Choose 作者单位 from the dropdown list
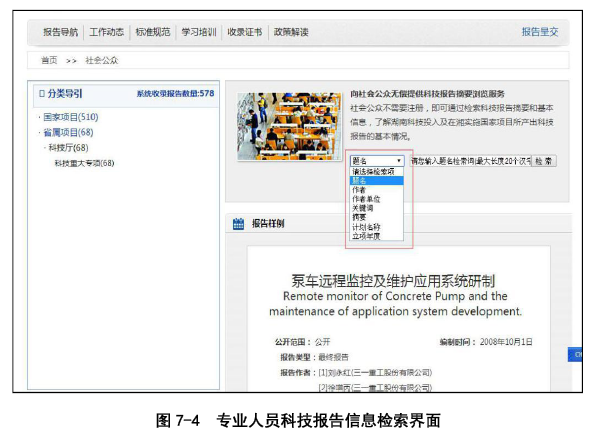This screenshot has height=433, width=607. coord(366,199)
